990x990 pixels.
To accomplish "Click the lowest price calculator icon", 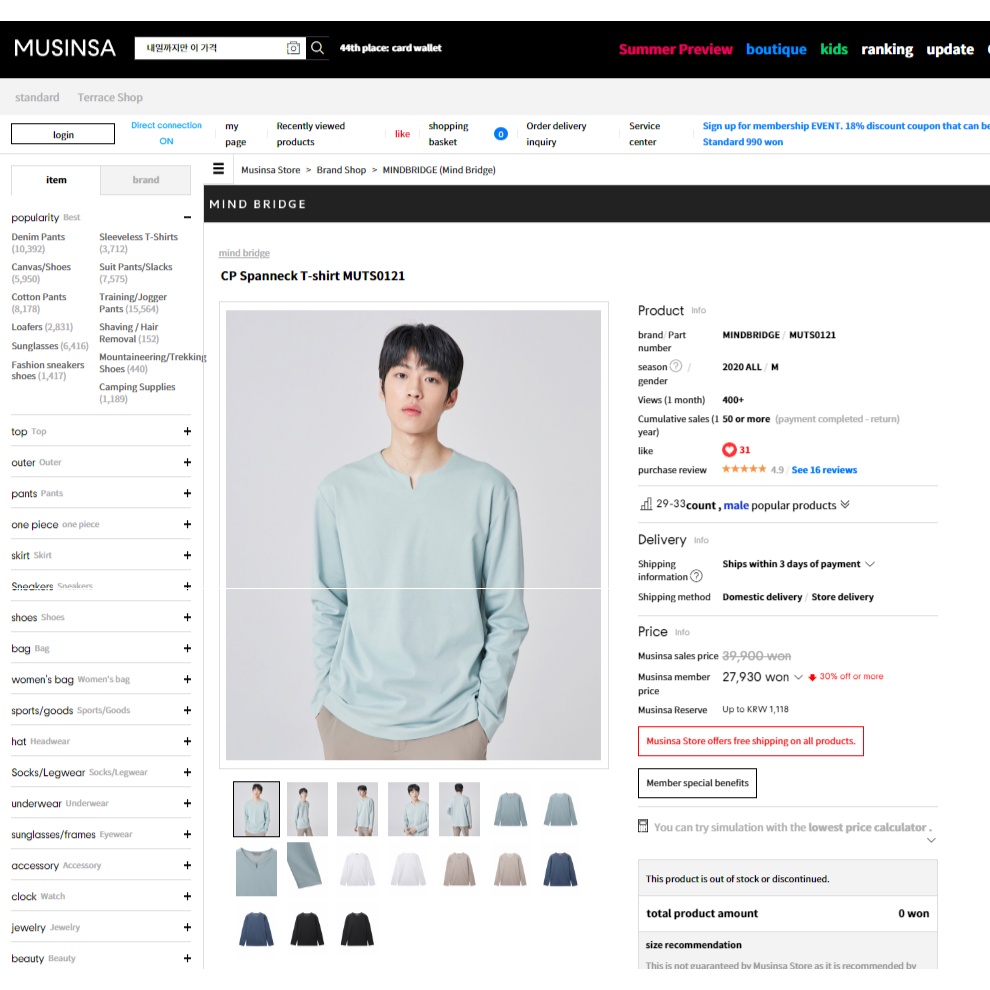I will click(x=643, y=826).
